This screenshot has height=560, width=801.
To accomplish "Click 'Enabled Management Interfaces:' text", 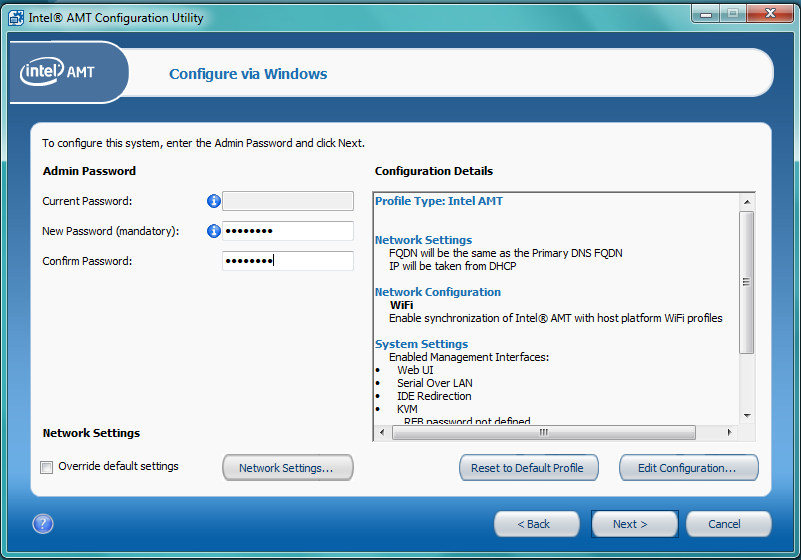I will [469, 357].
